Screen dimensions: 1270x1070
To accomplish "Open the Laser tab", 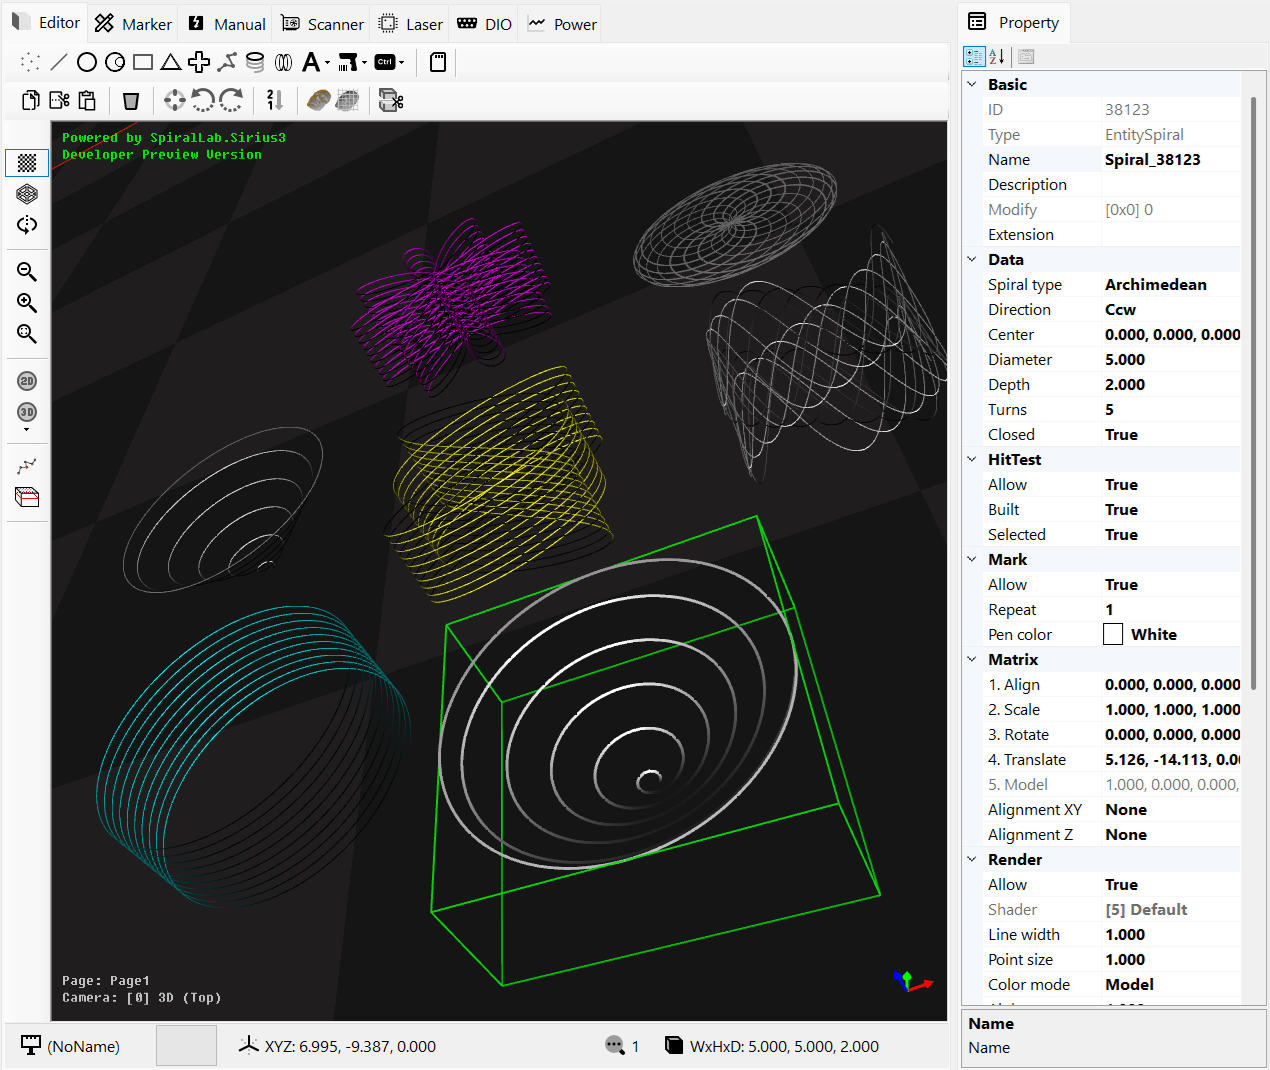I will [411, 24].
